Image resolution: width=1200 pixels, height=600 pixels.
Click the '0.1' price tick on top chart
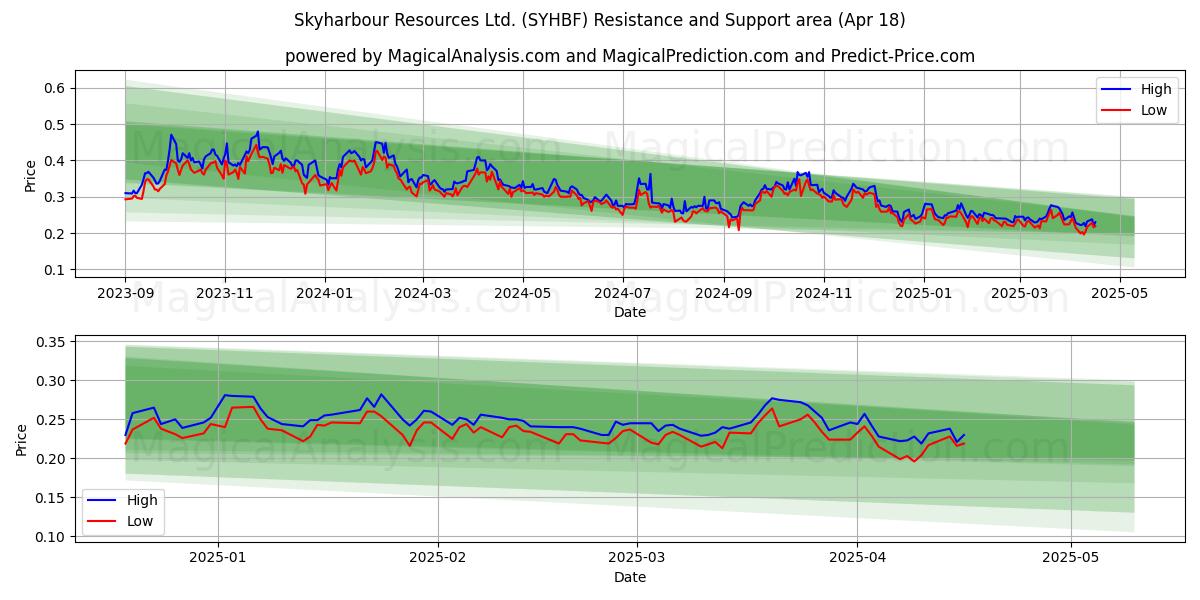(x=56, y=270)
